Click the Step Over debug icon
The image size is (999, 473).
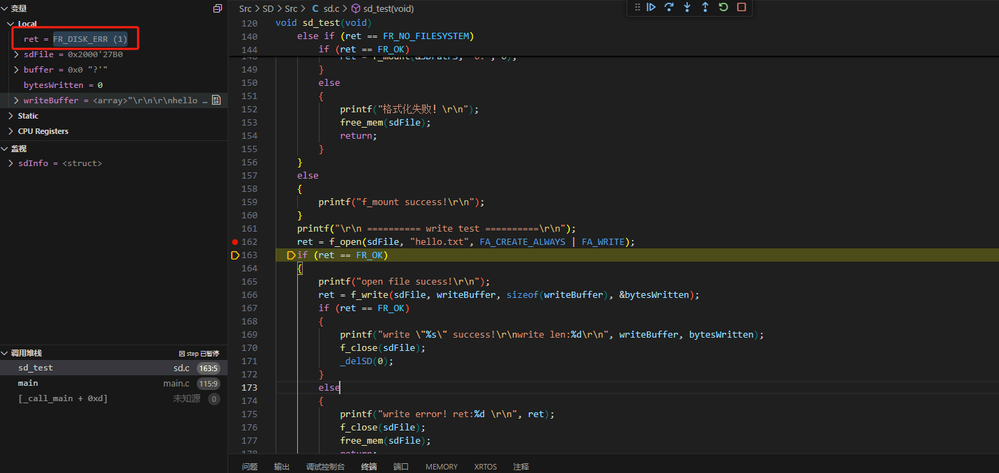tap(669, 7)
